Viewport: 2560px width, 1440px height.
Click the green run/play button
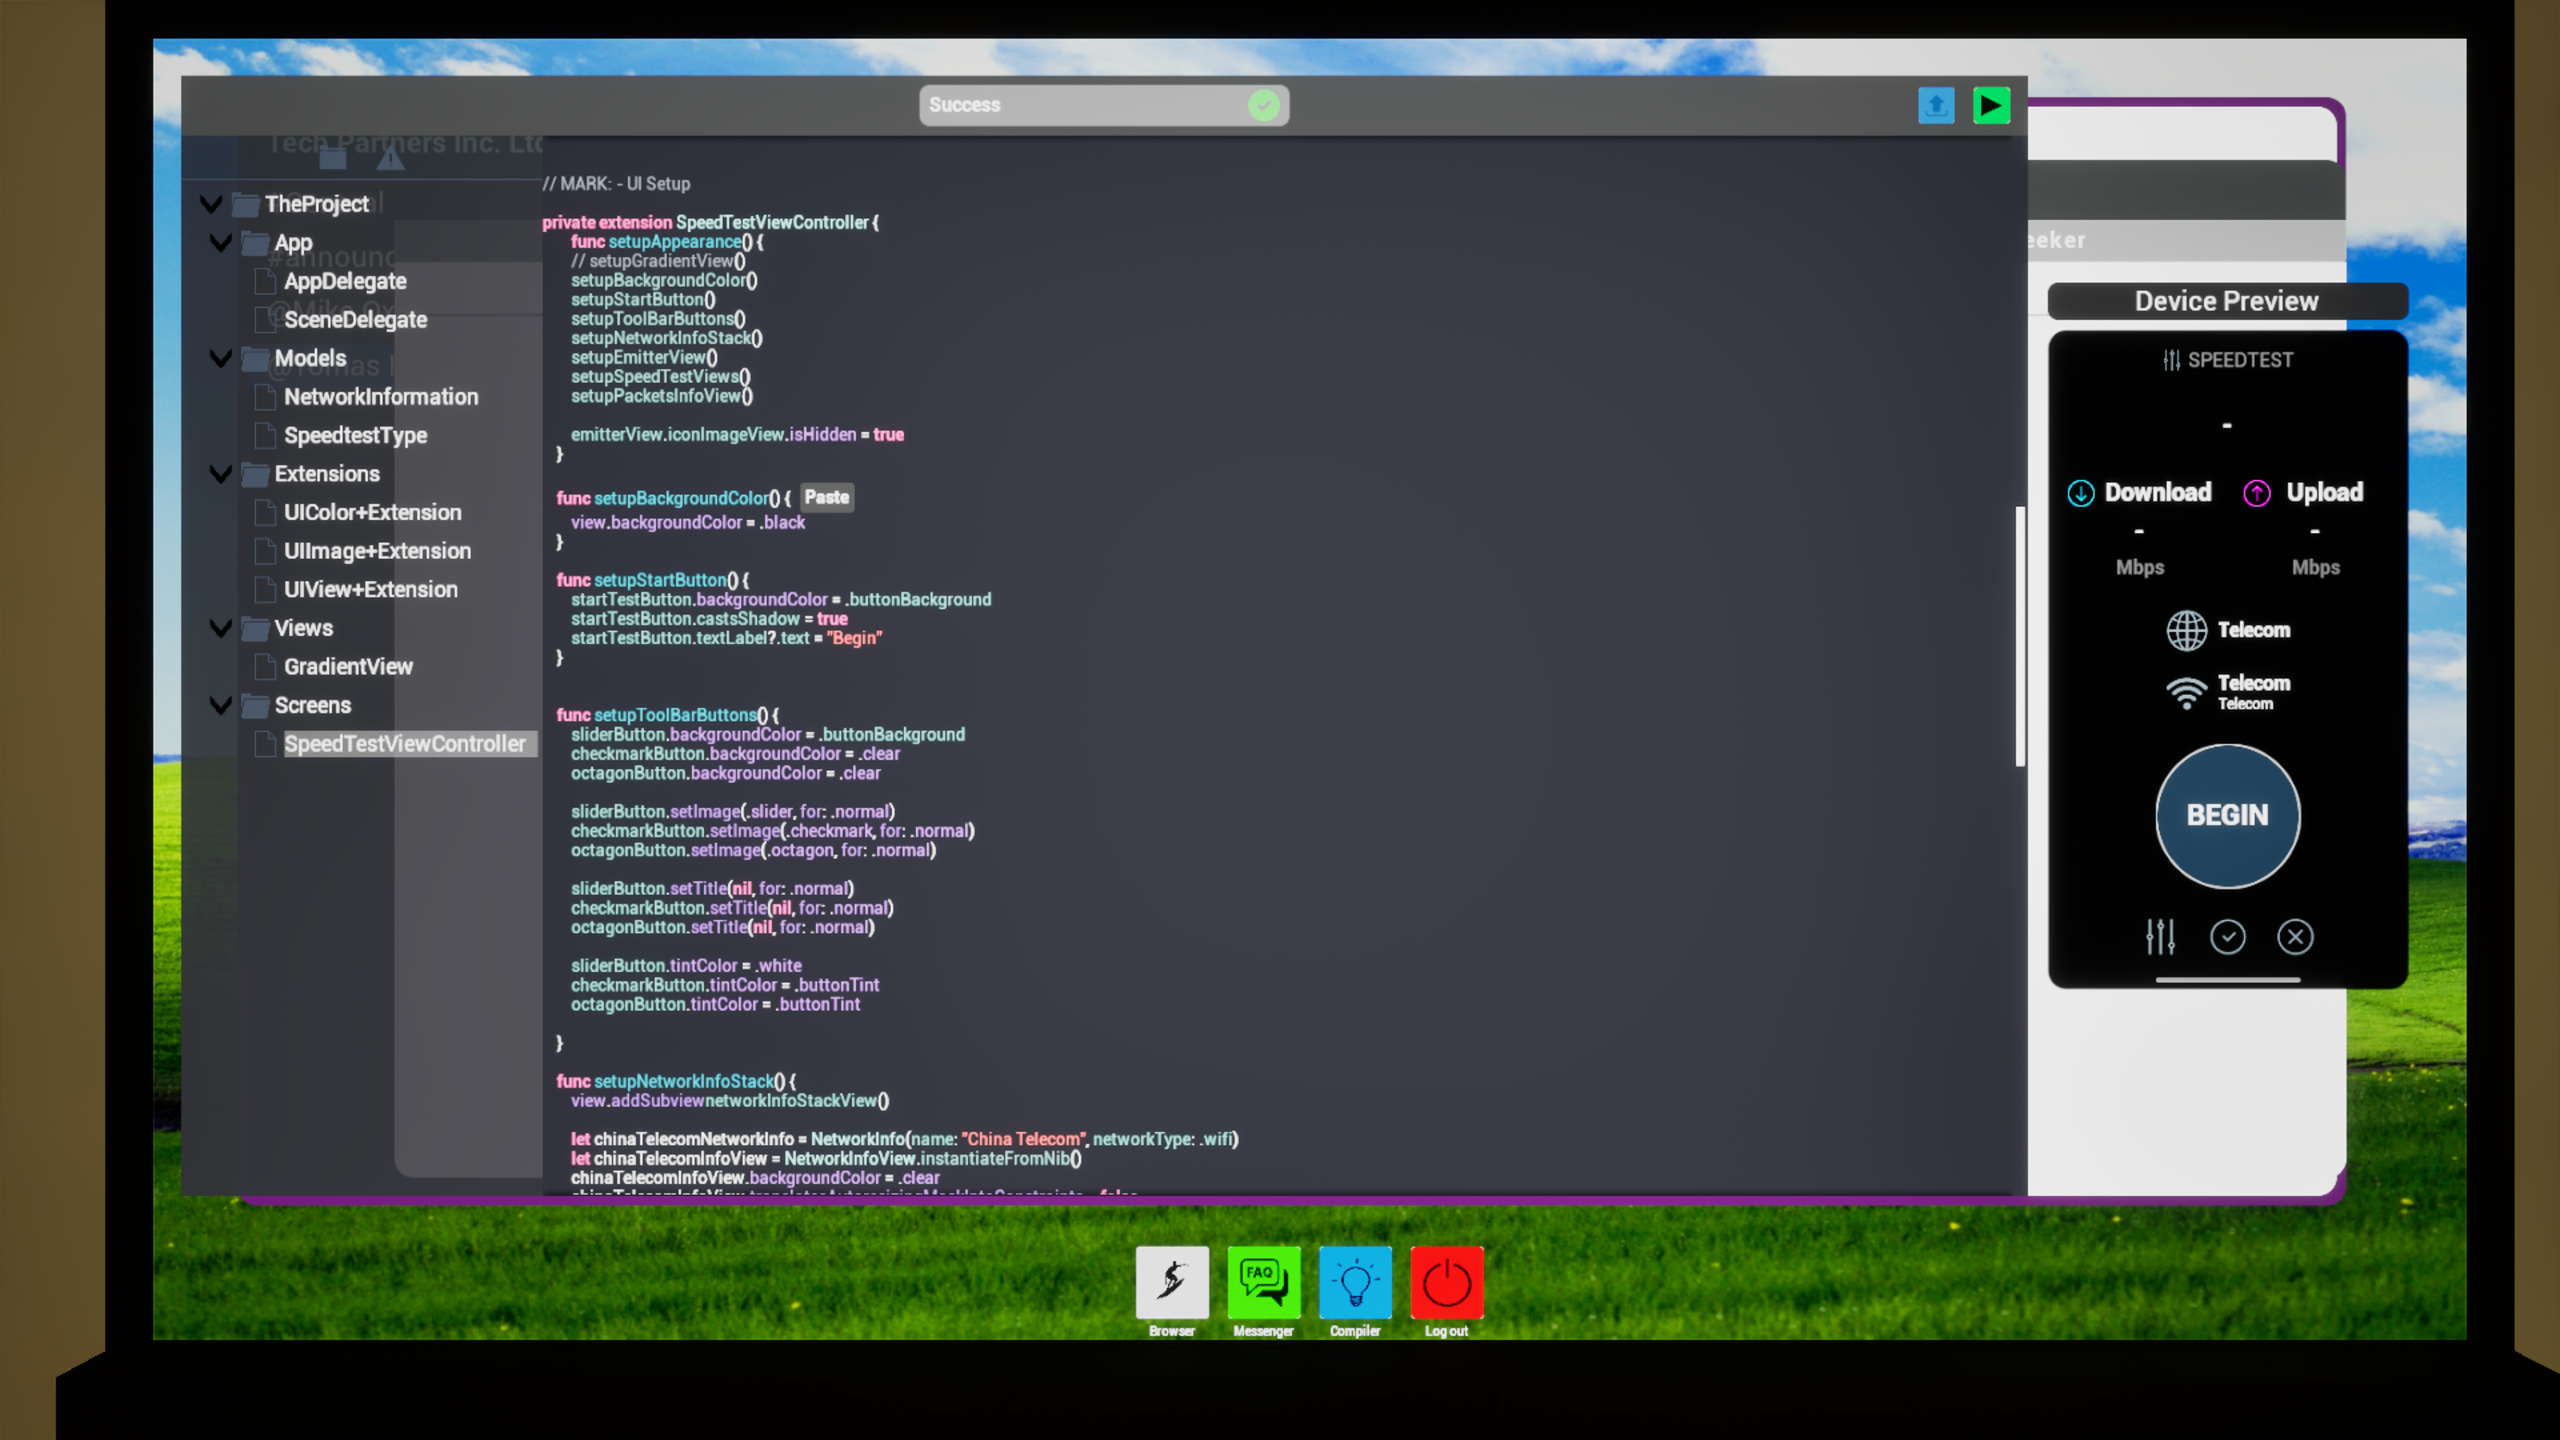1991,105
